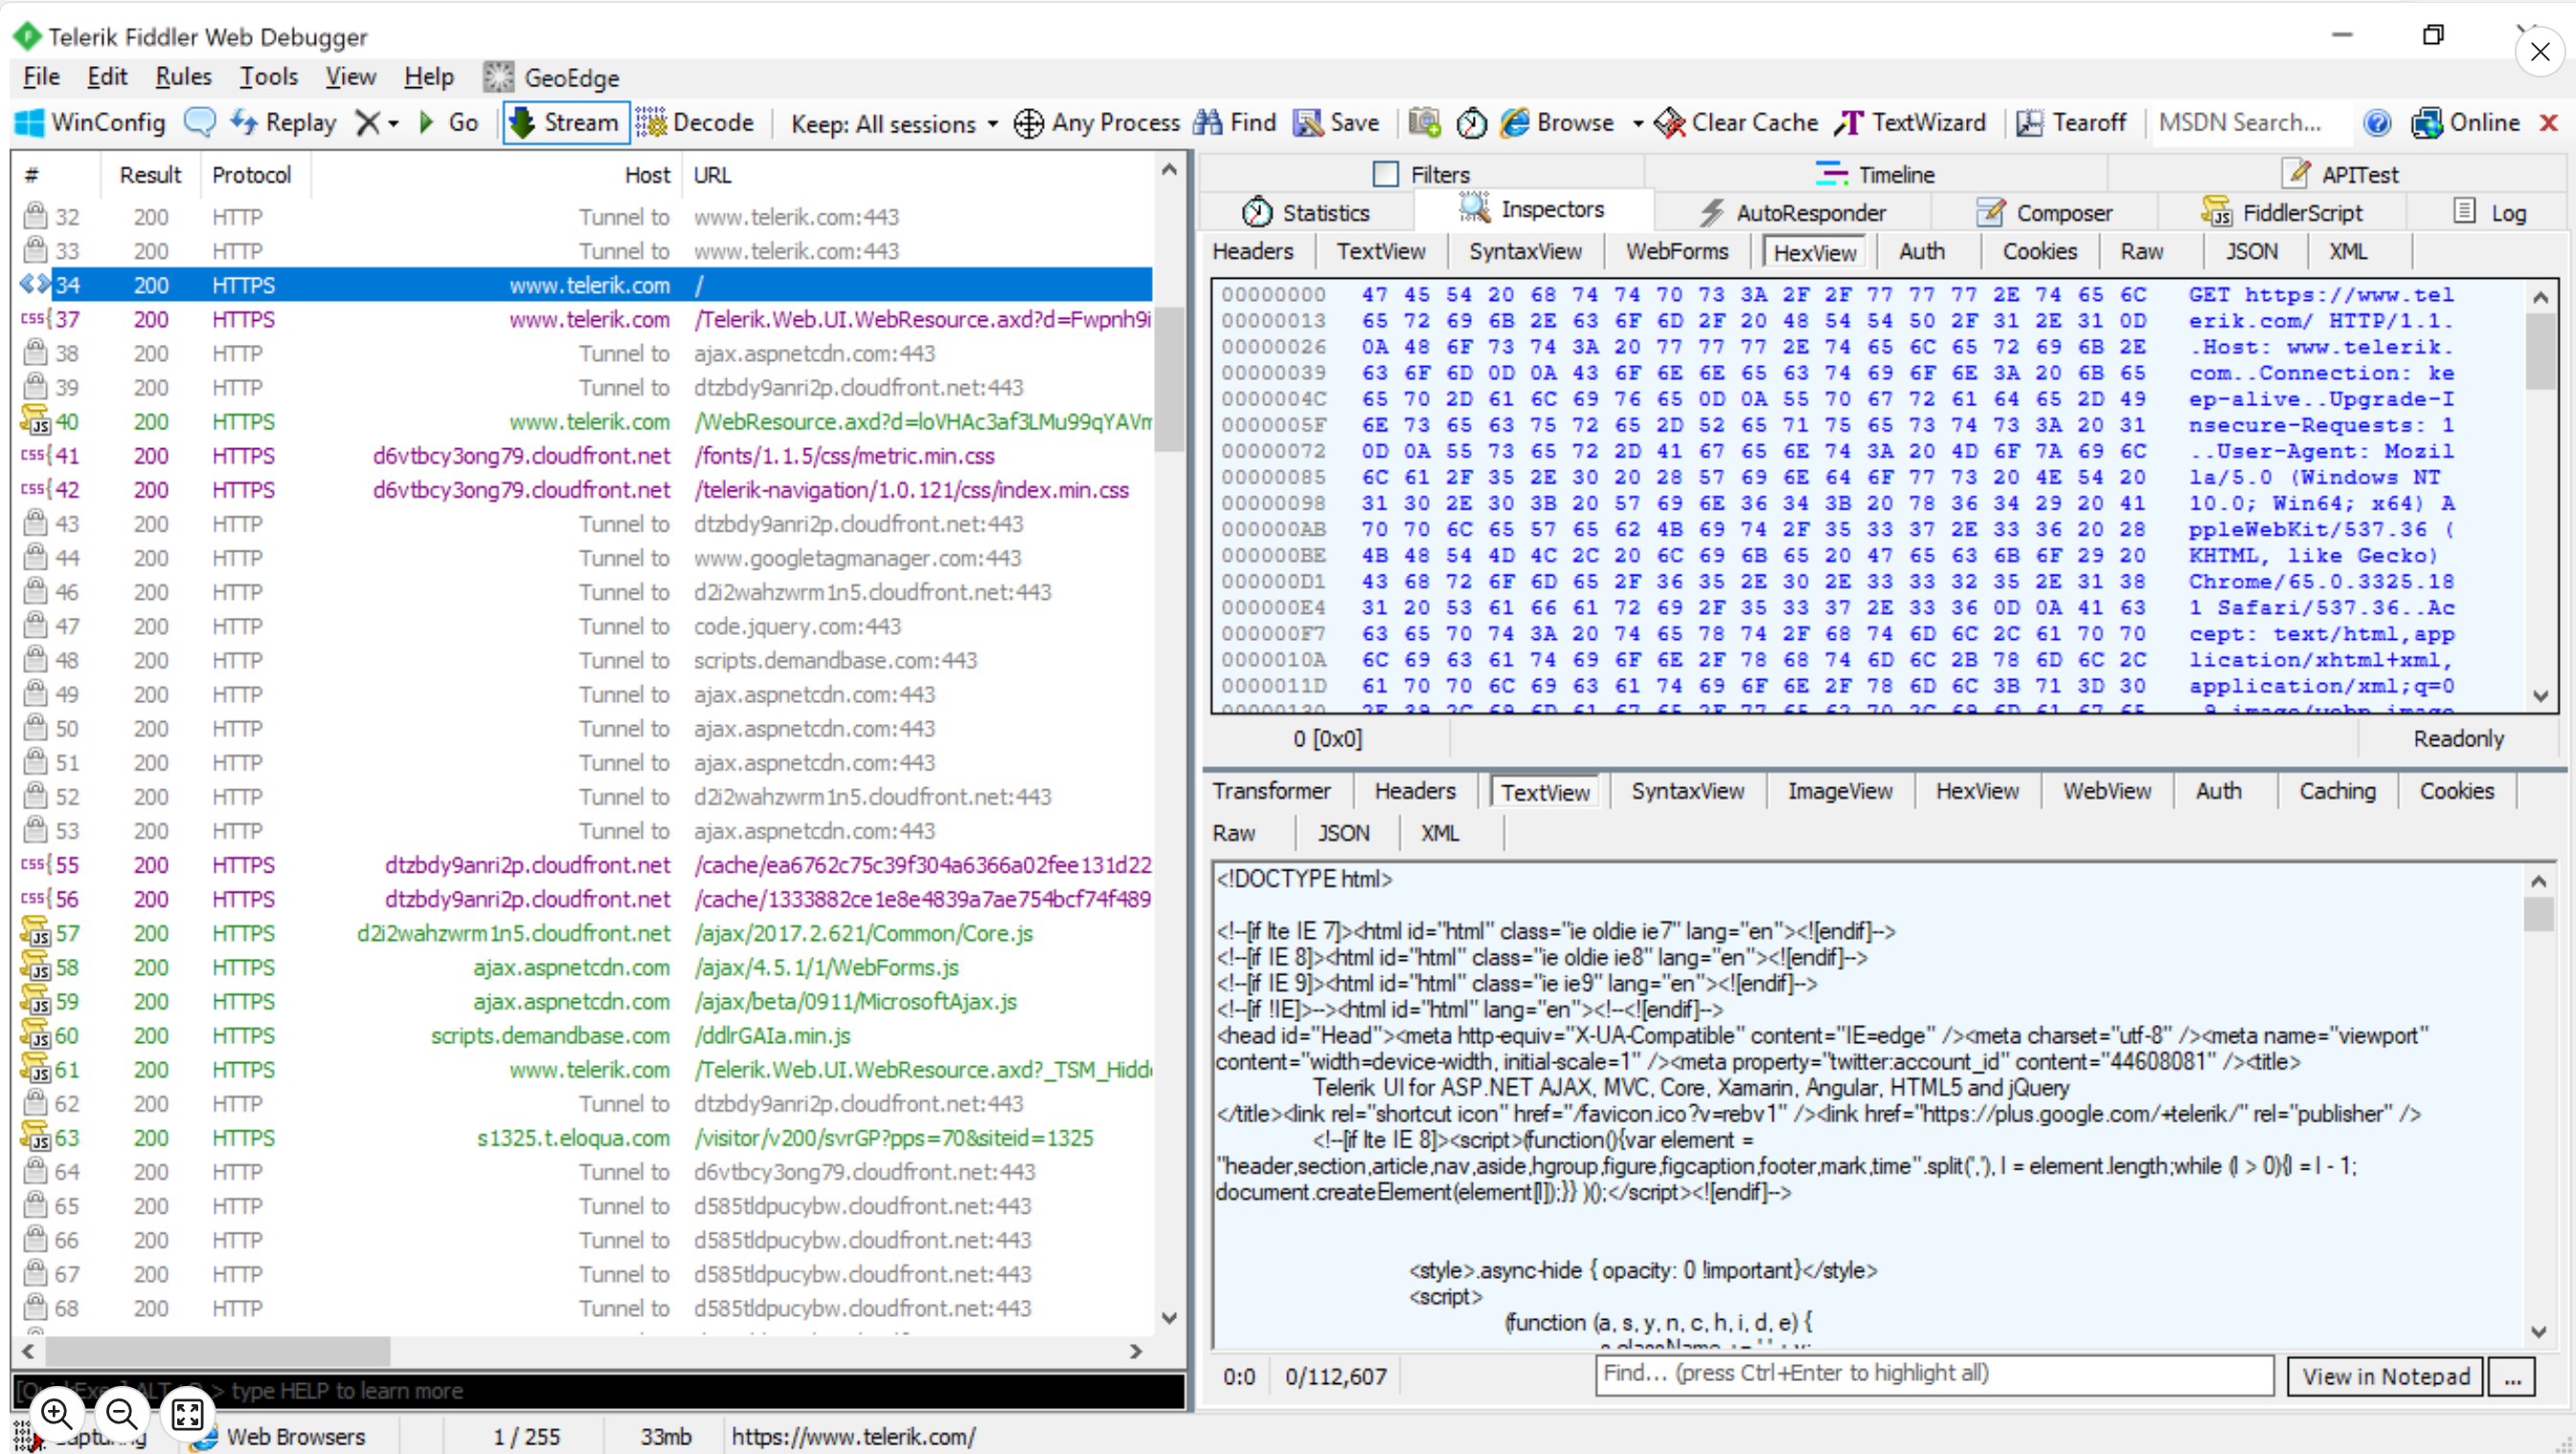The height and width of the screenshot is (1454, 2576).
Task: Click the timer stopwatch toolbar icon
Action: pos(1470,122)
